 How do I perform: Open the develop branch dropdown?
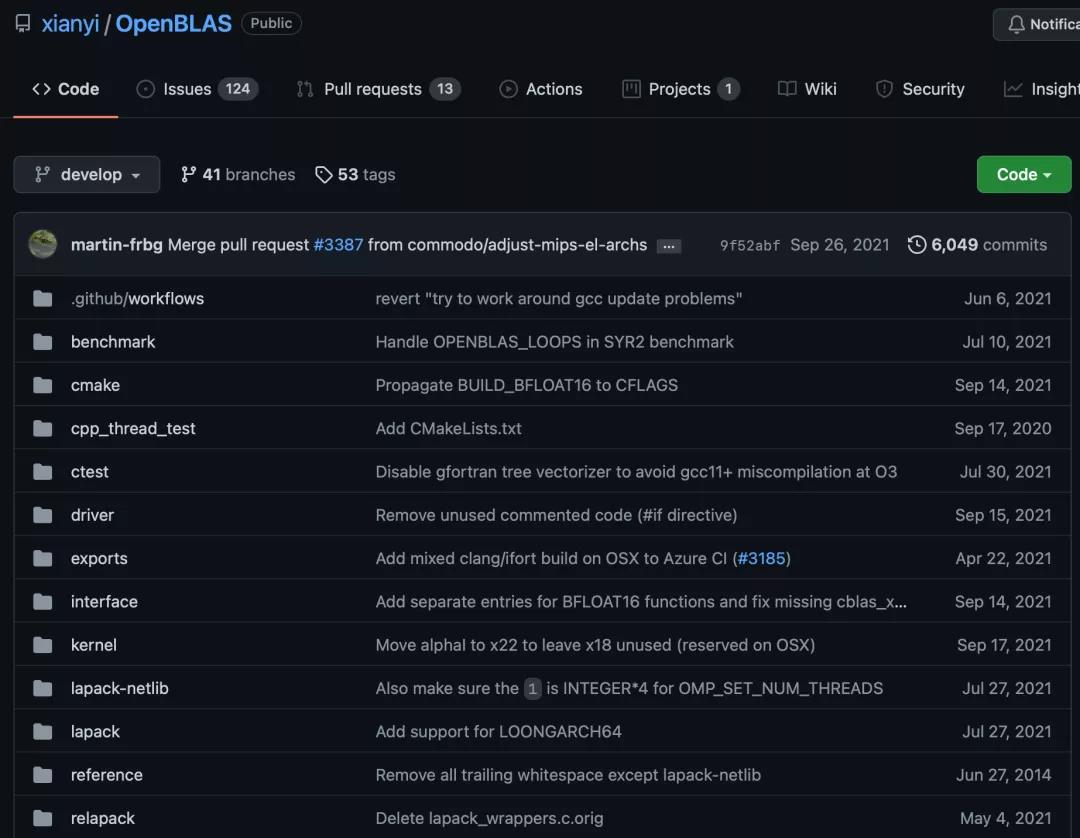(86, 174)
